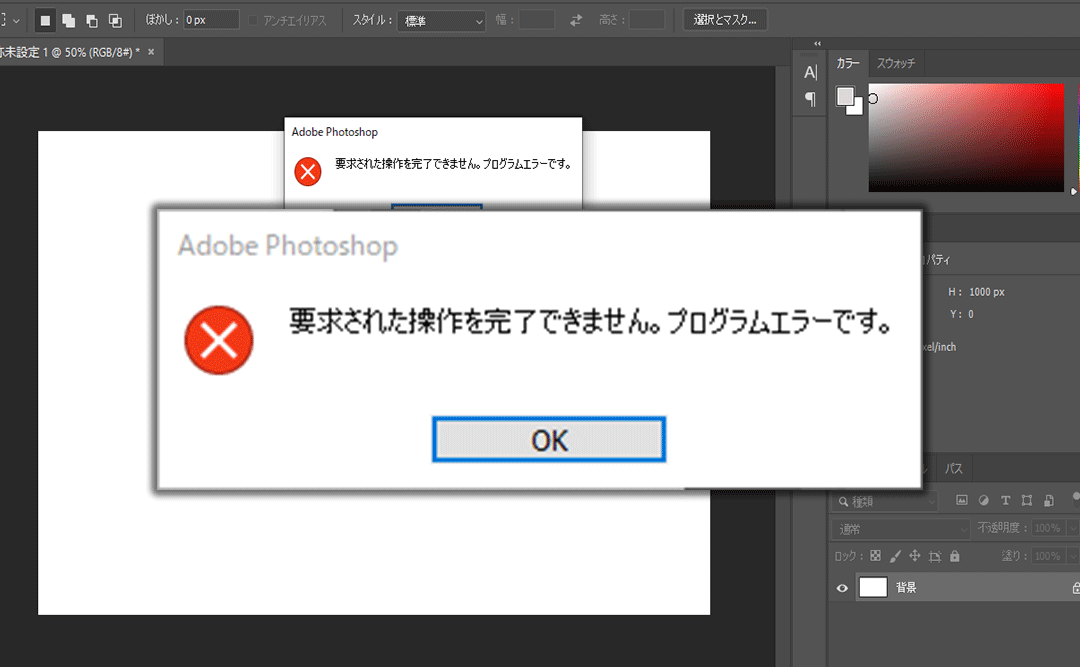Filter layers by pixel layer icon
Image resolution: width=1080 pixels, height=667 pixels.
(962, 500)
